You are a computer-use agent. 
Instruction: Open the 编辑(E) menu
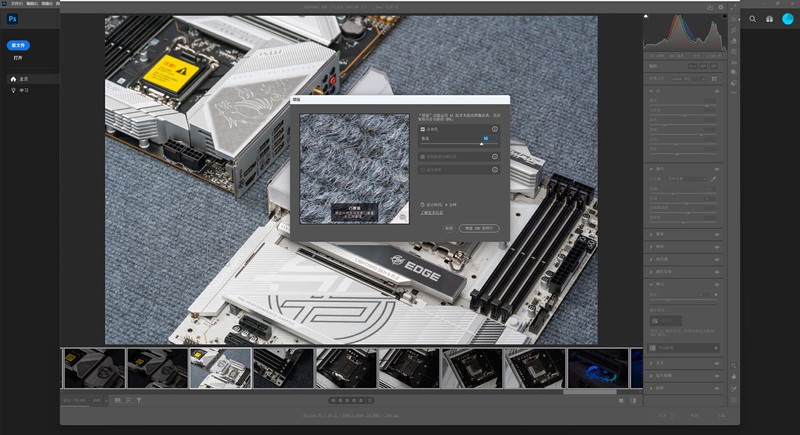tap(32, 3)
